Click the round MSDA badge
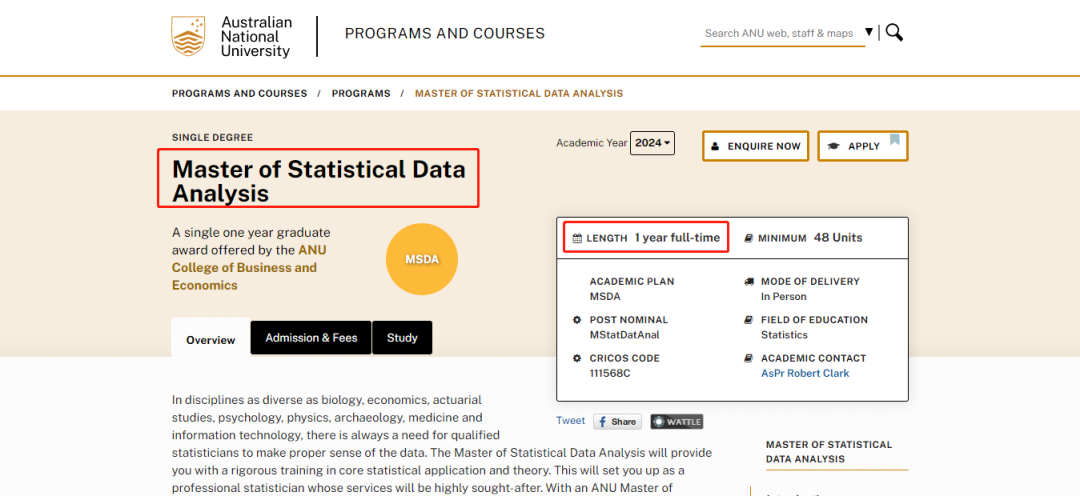Screen dimensions: 1080x496 tap(422, 260)
